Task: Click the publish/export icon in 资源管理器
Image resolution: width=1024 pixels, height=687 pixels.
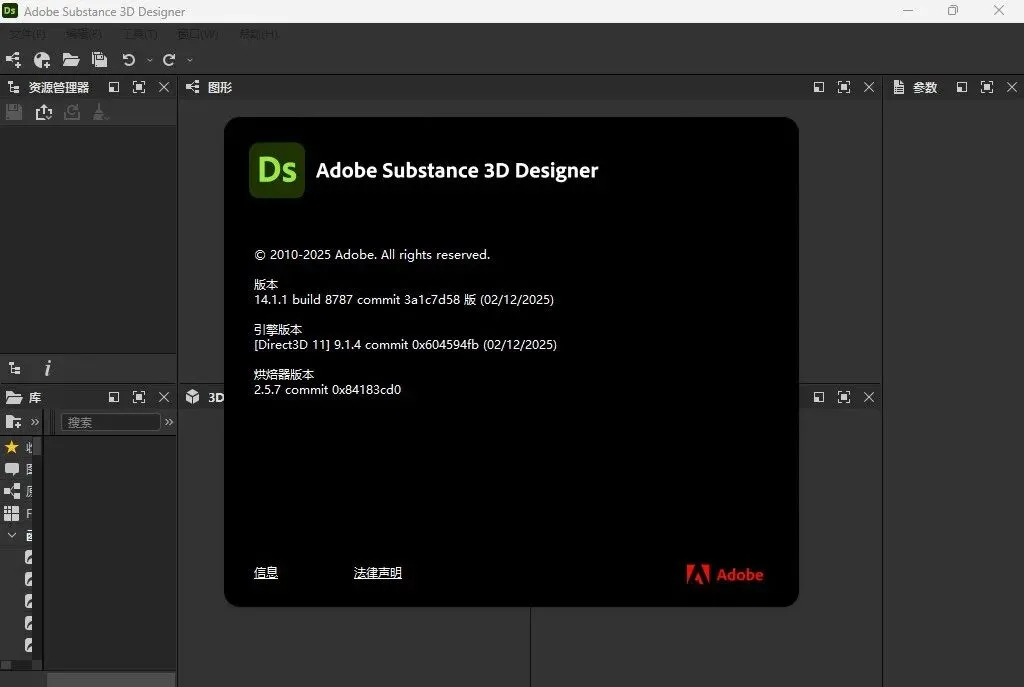Action: [x=44, y=112]
